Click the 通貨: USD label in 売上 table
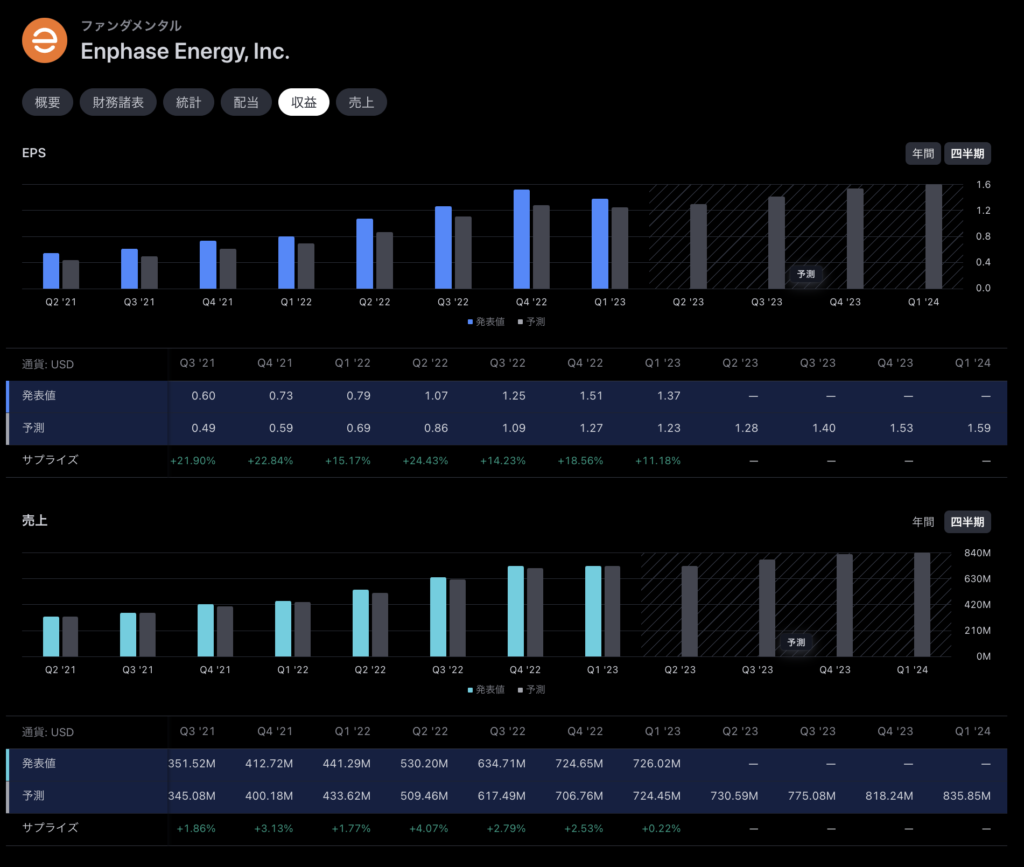Image resolution: width=1024 pixels, height=867 pixels. [48, 733]
